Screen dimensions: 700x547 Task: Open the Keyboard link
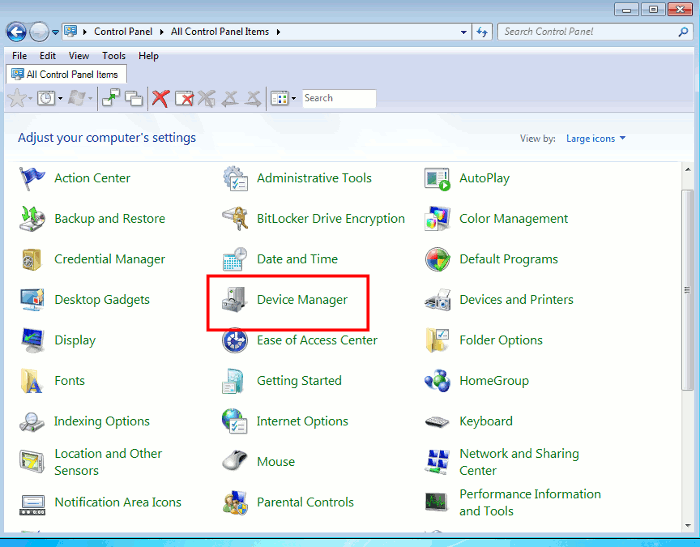coord(486,421)
